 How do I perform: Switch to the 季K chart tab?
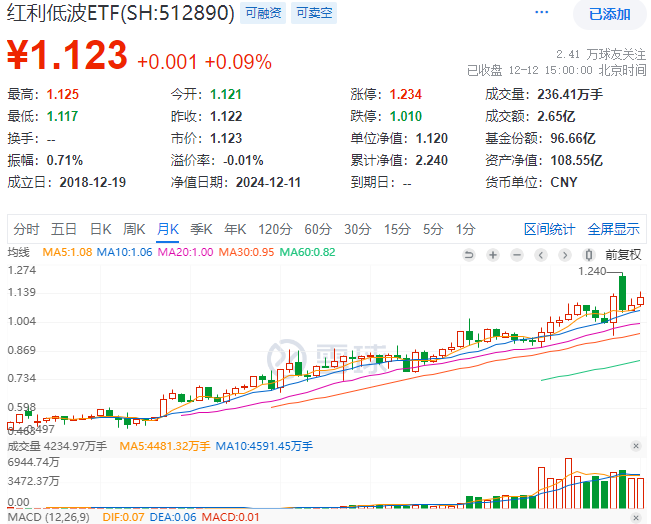(x=201, y=229)
